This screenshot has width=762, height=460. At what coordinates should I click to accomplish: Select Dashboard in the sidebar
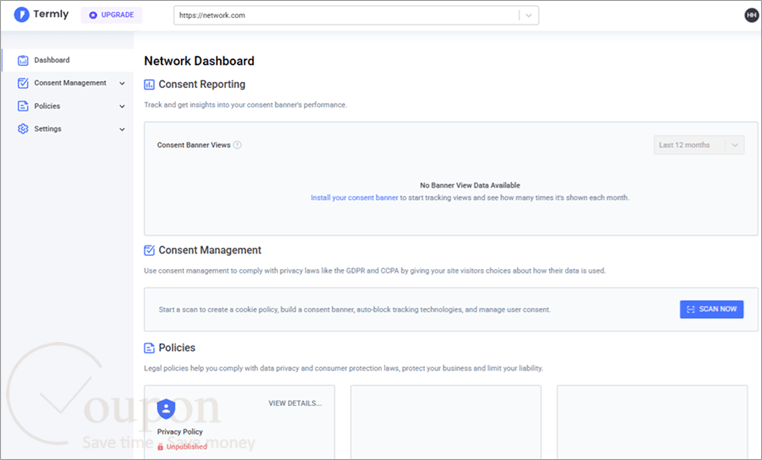(68, 60)
